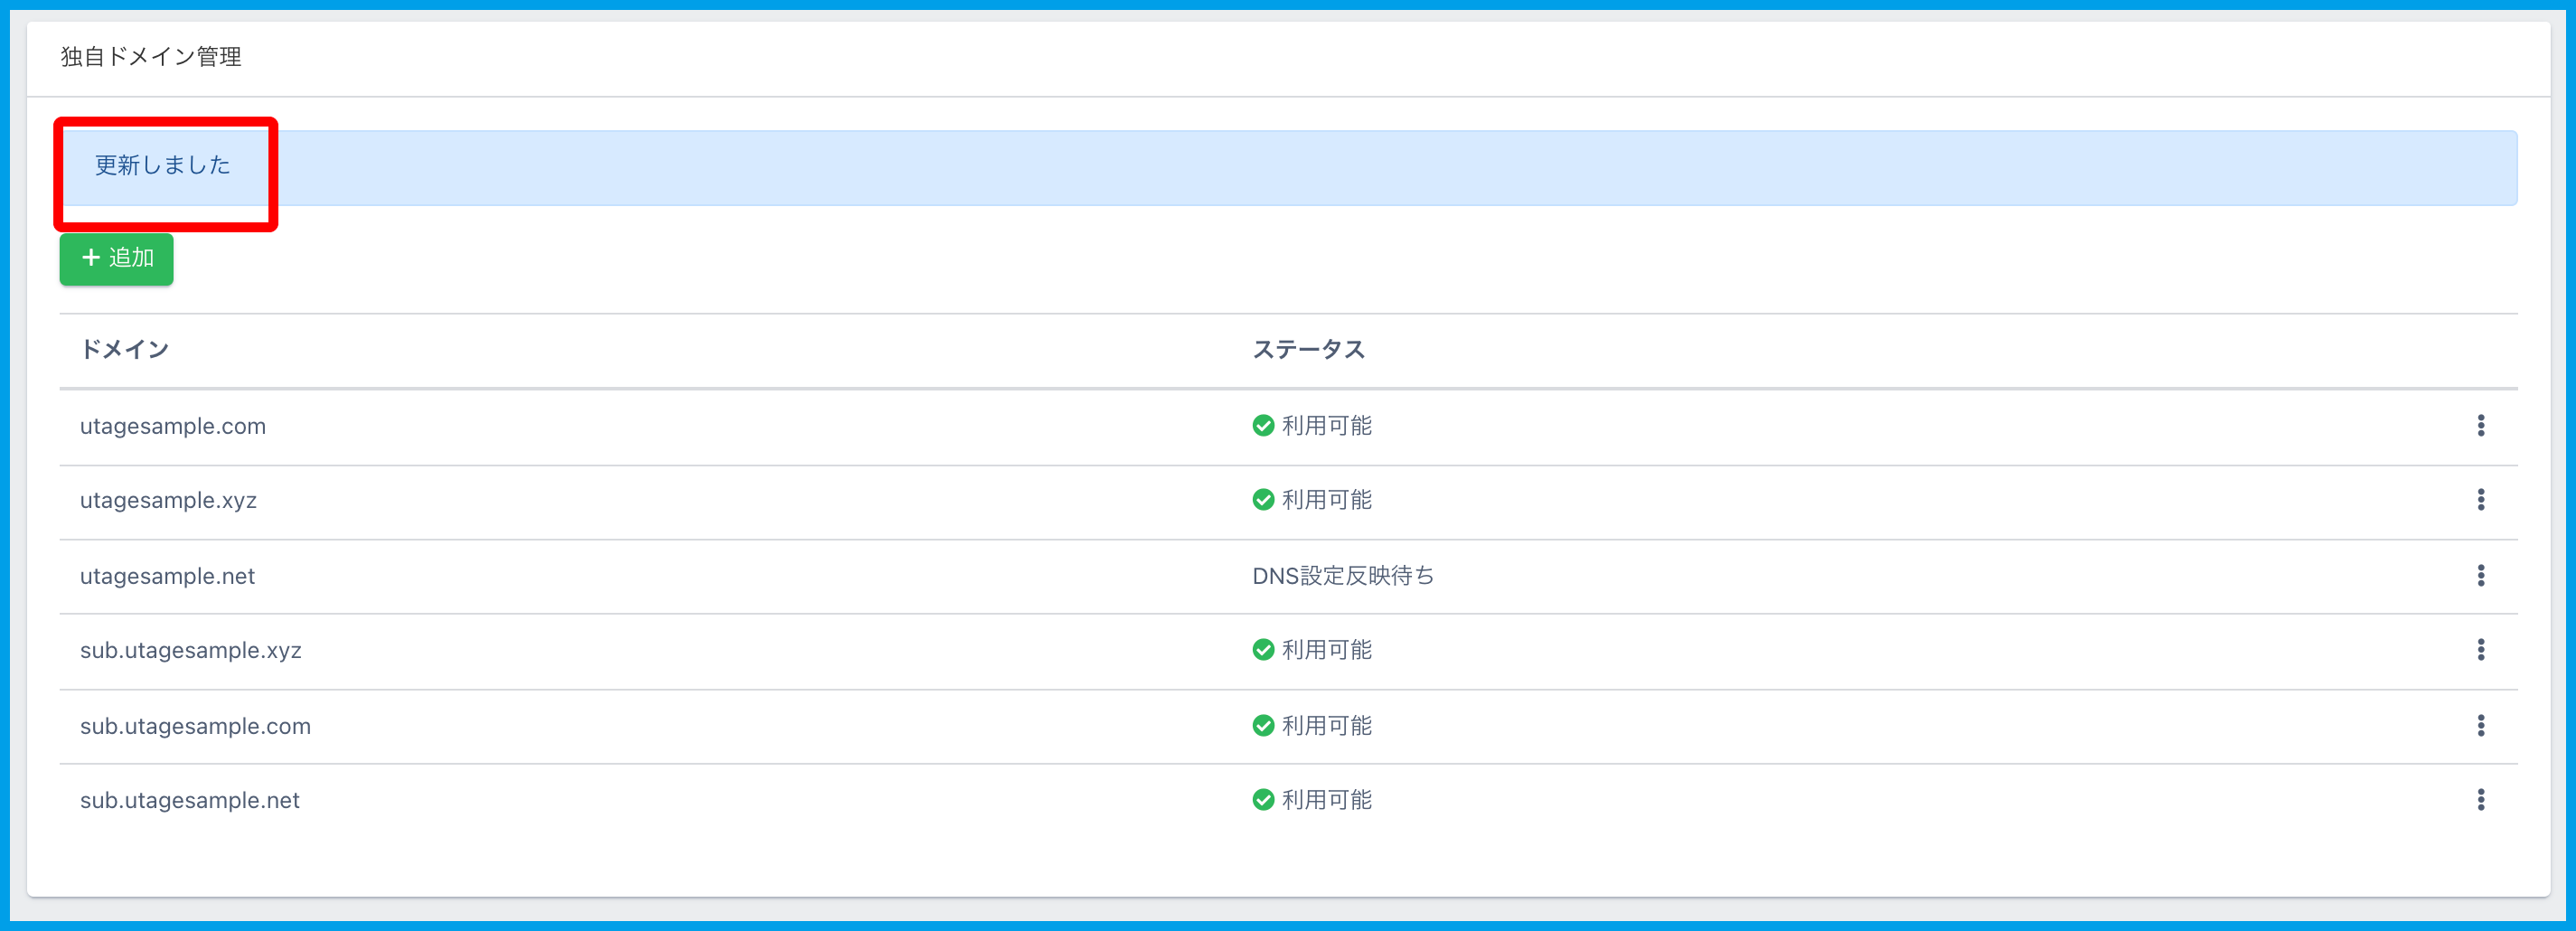Open three-dot menu for sub.utagesample.net
2576x931 pixels.
coord(2480,800)
